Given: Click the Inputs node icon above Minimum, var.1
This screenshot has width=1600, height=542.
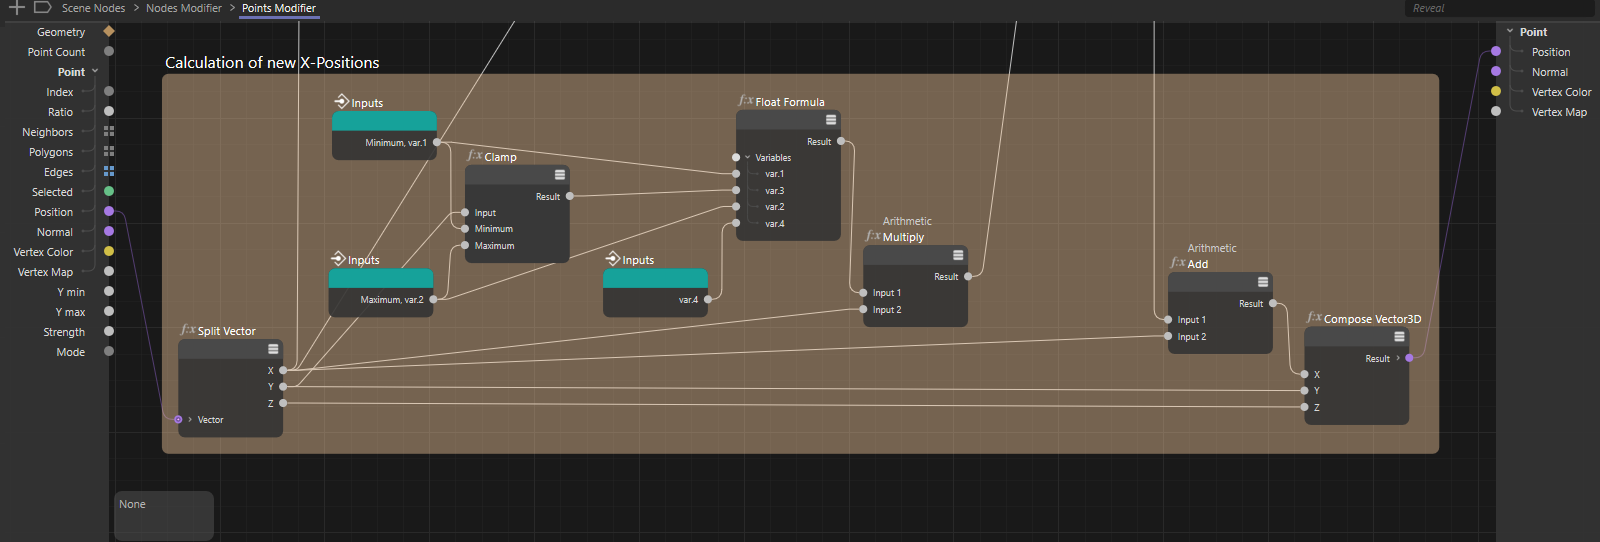Looking at the screenshot, I should click(x=342, y=102).
